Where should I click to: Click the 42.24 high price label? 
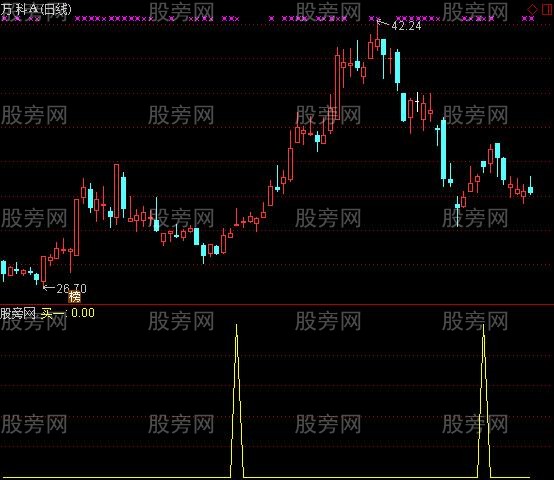point(406,26)
